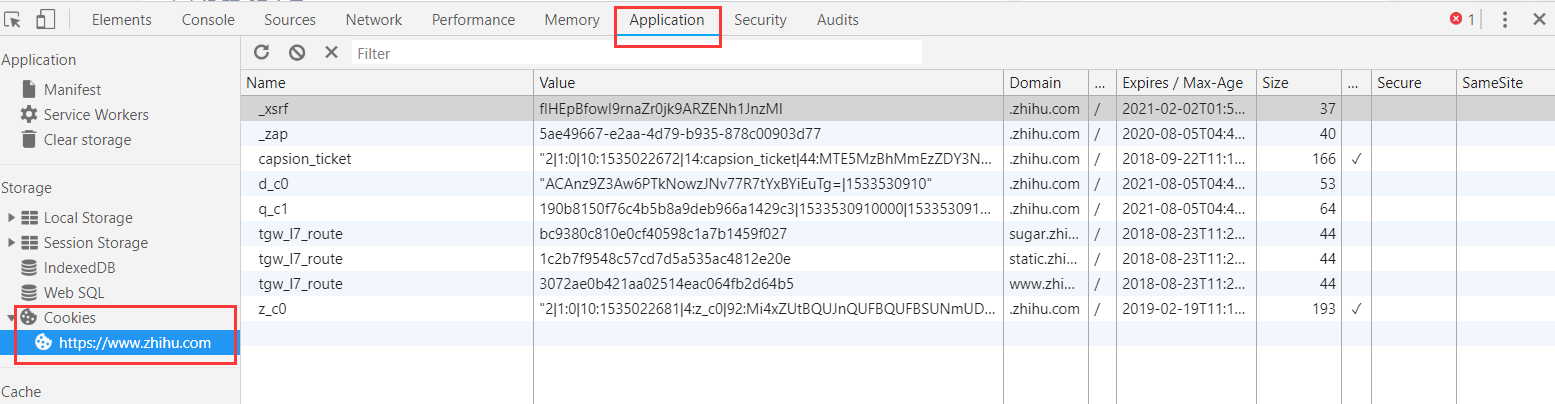
Task: Open the DevTools three-dot menu
Action: (1505, 19)
